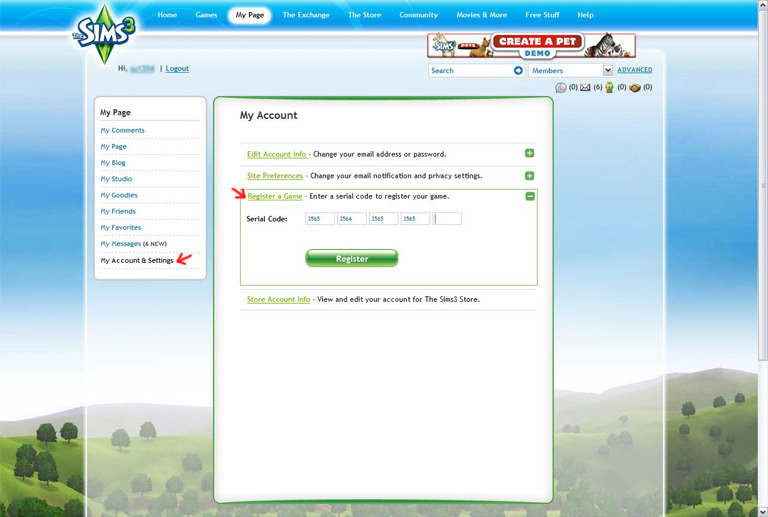Open My Page link in sidebar

coord(114,146)
